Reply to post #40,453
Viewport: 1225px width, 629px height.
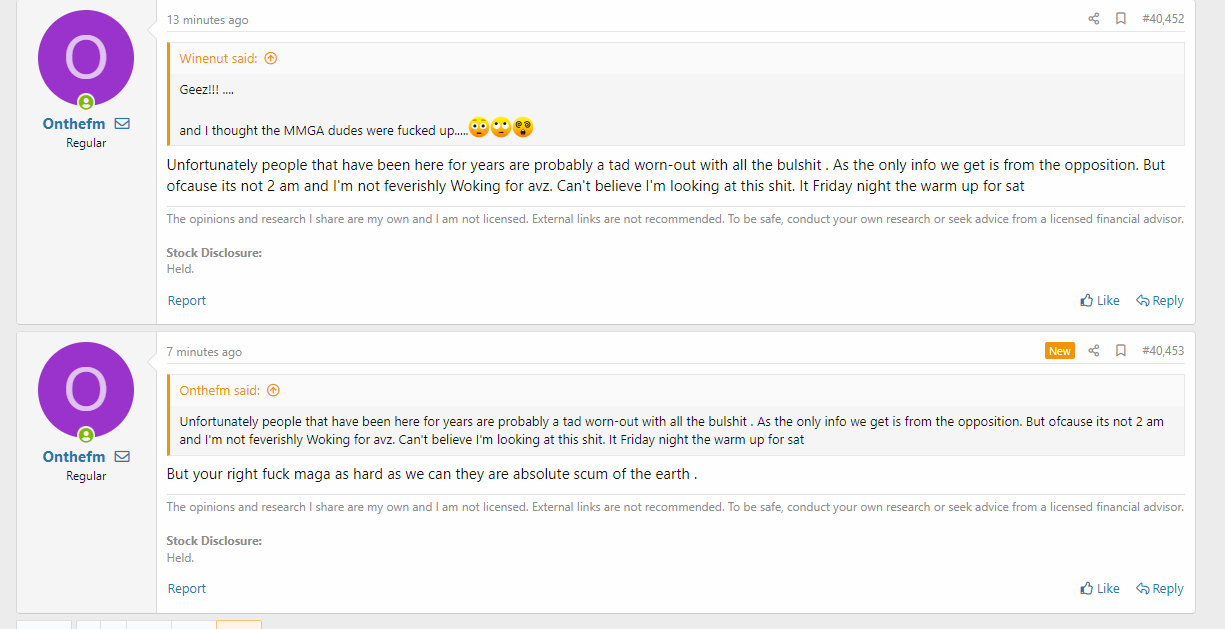(1160, 589)
